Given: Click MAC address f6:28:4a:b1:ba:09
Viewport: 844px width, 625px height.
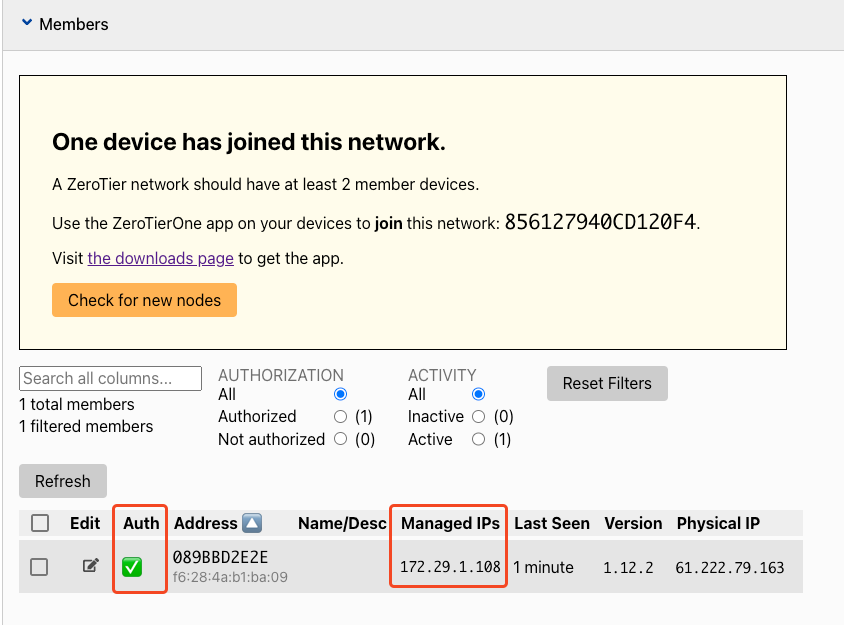Looking at the screenshot, I should point(230,577).
